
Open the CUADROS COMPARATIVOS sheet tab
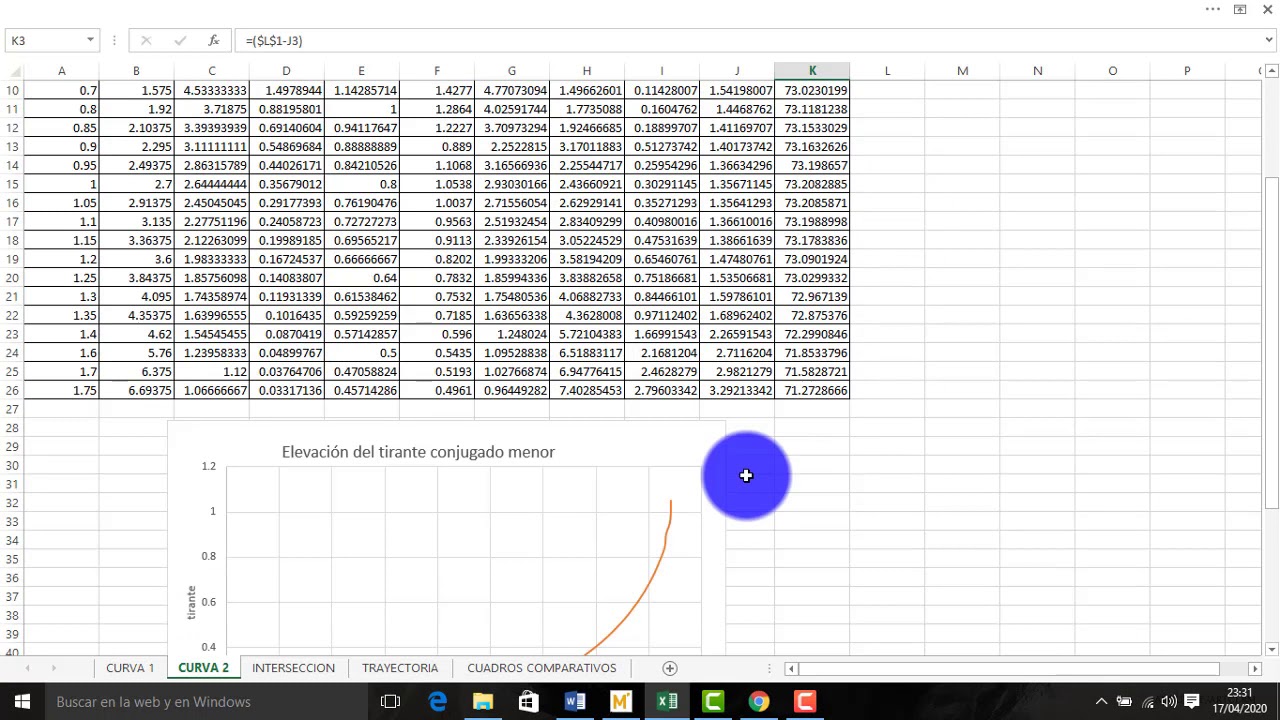(x=542, y=668)
